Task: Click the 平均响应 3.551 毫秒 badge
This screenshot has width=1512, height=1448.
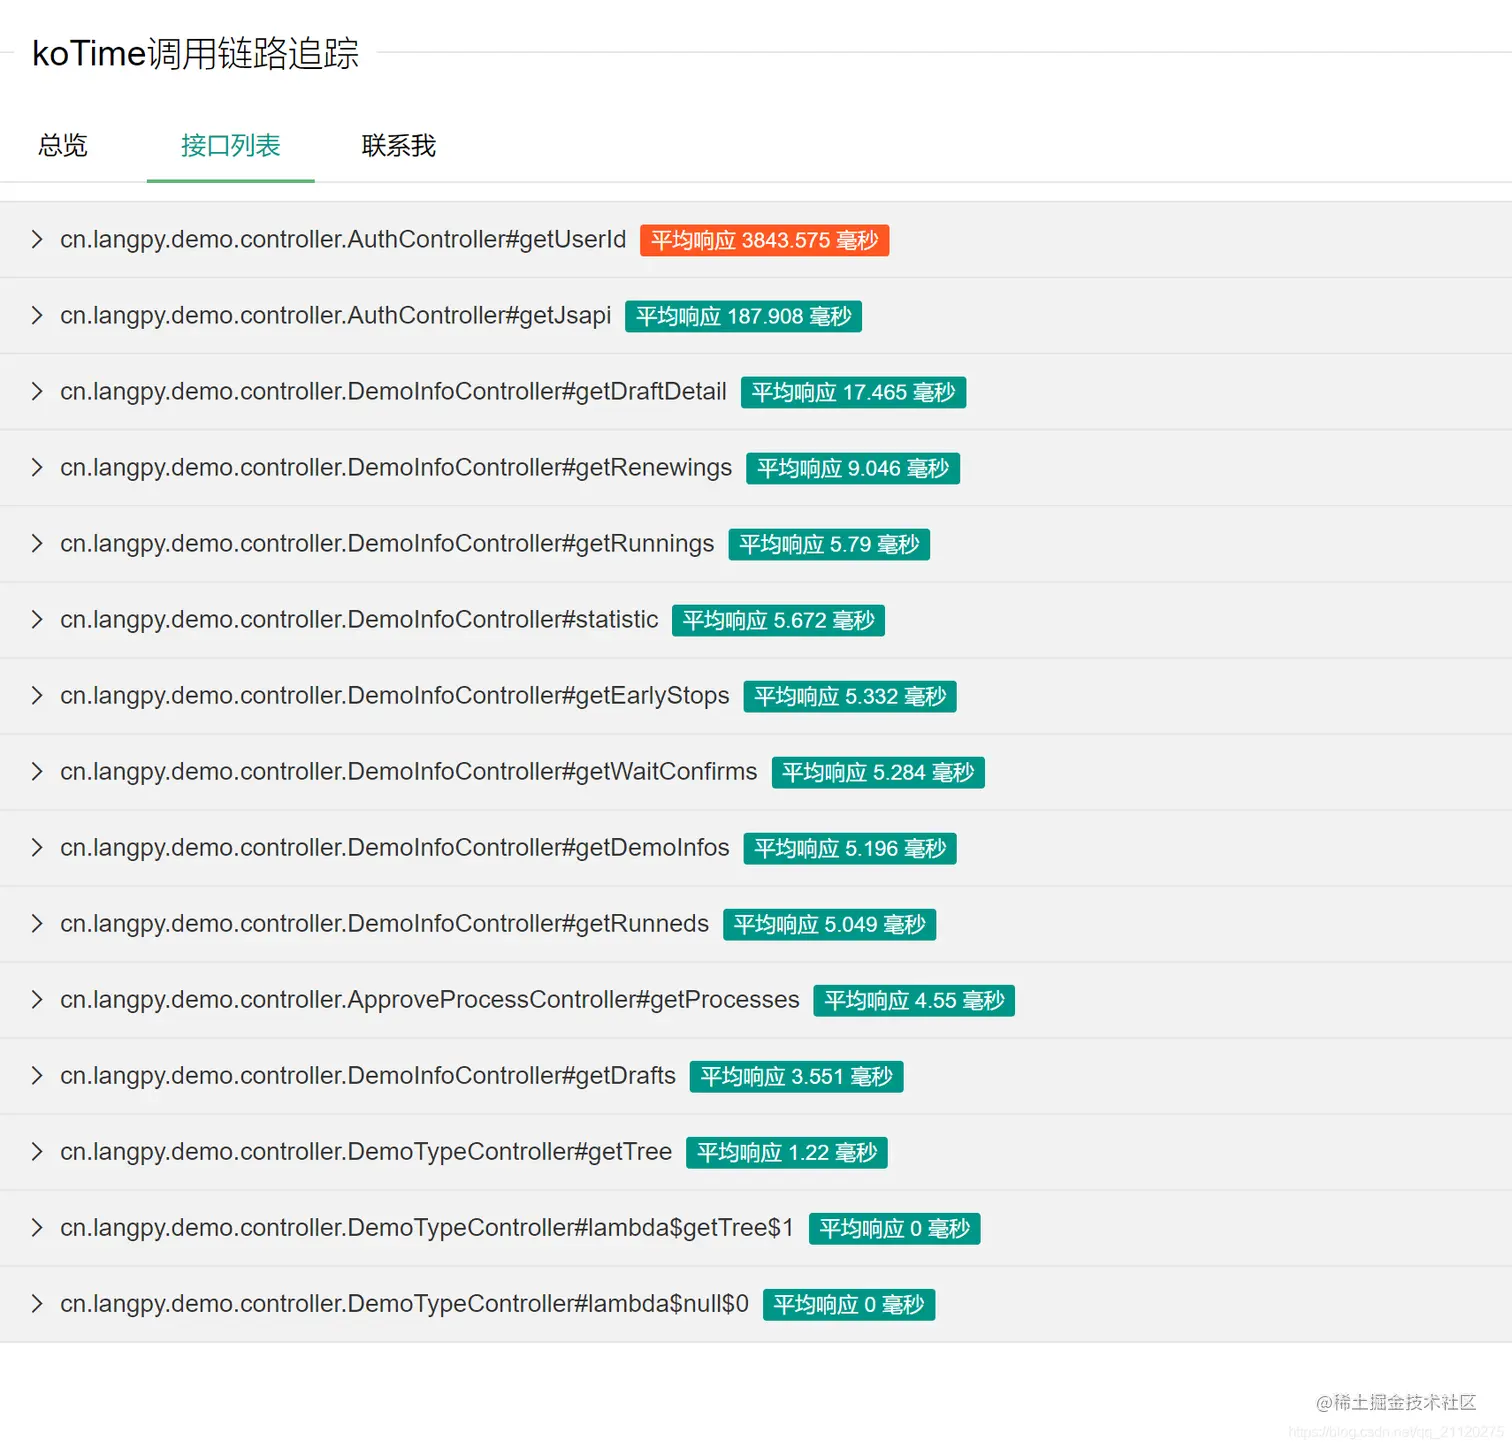Action: pyautogui.click(x=796, y=1076)
